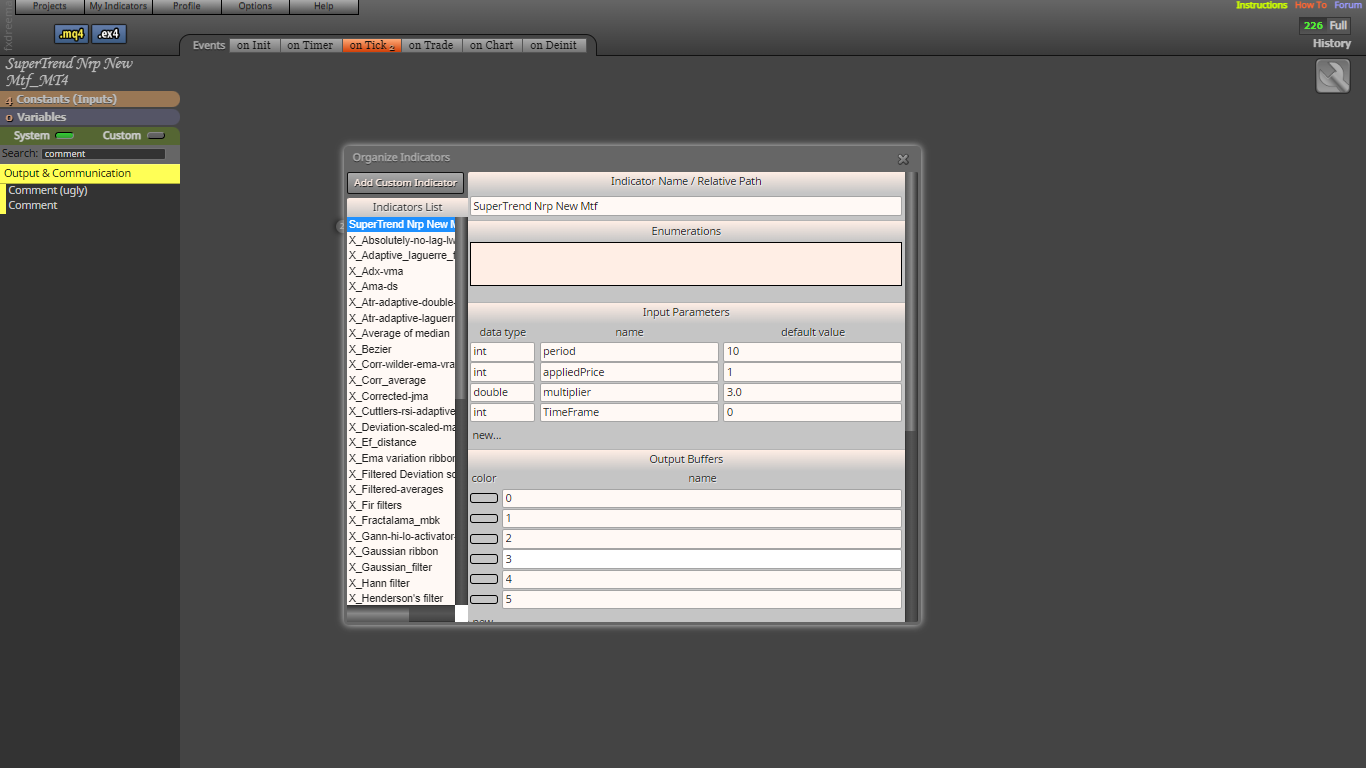This screenshot has height=768, width=1366.
Task: Open the wrench settings icon
Action: tap(1333, 77)
